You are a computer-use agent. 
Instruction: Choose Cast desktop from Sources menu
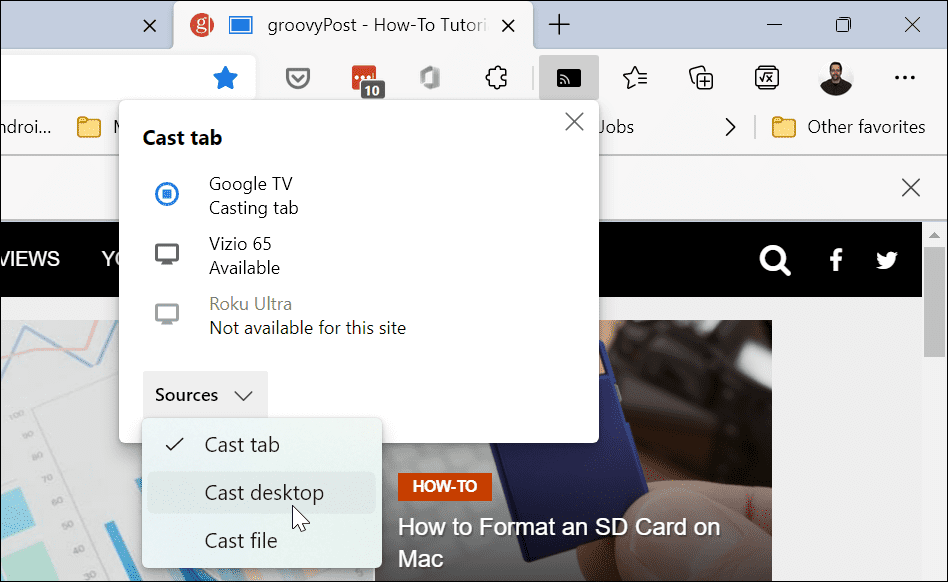point(261,493)
